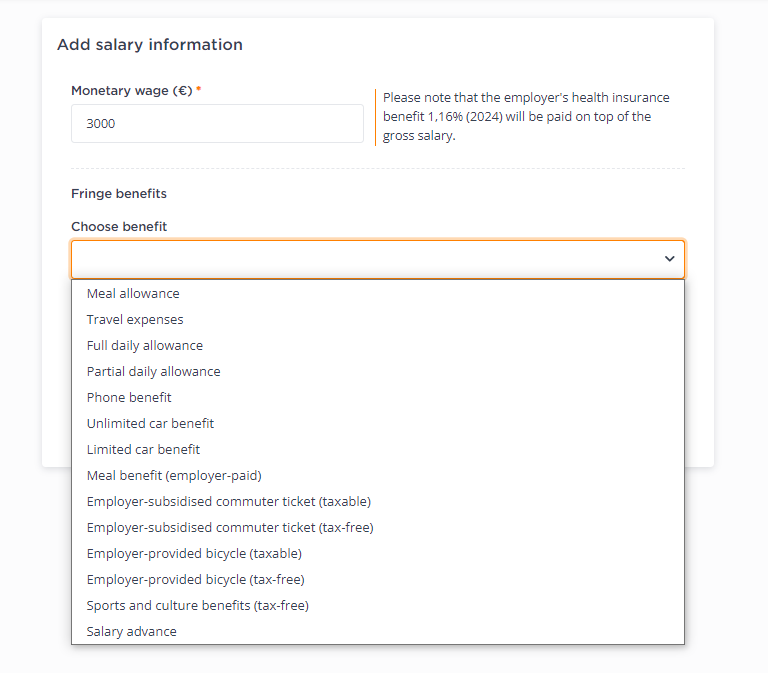Pick Phone benefit from list
This screenshot has height=673, width=768.
[378, 397]
